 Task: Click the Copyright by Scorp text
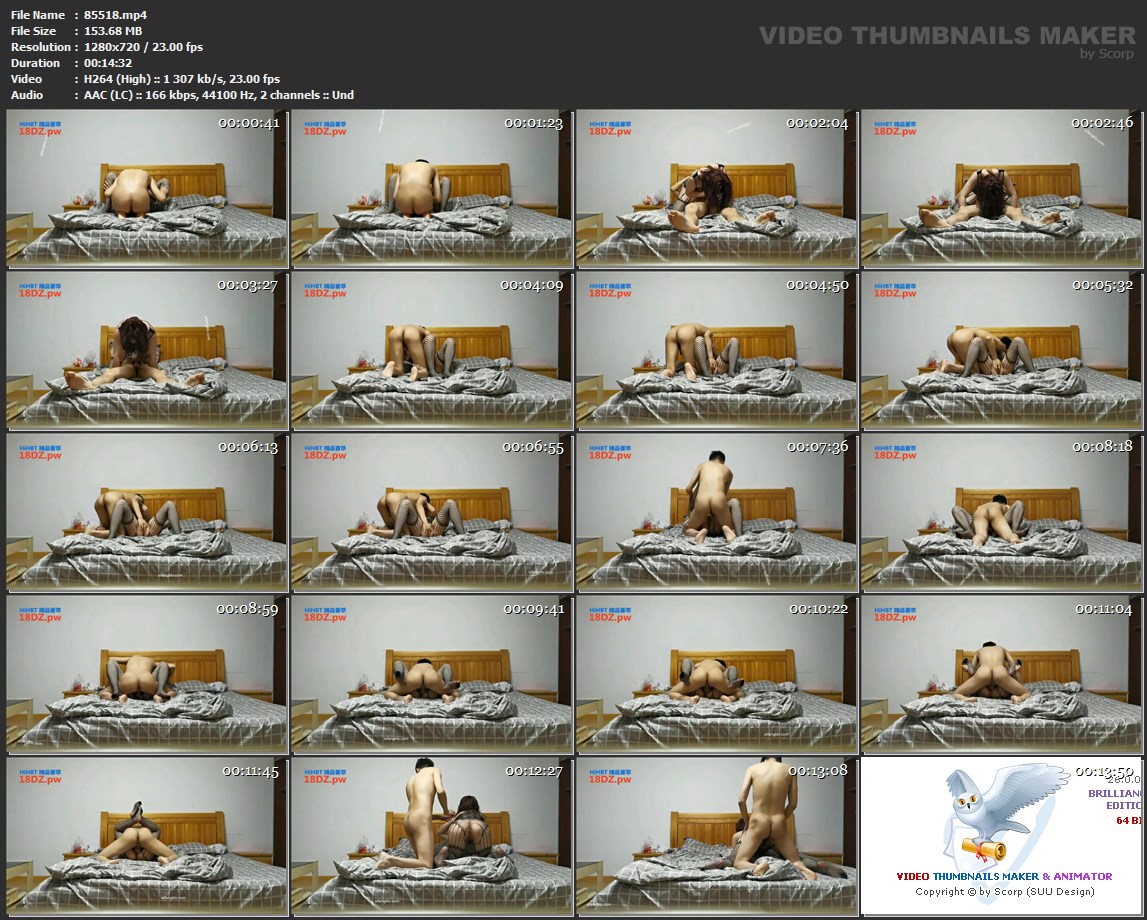1004,891
